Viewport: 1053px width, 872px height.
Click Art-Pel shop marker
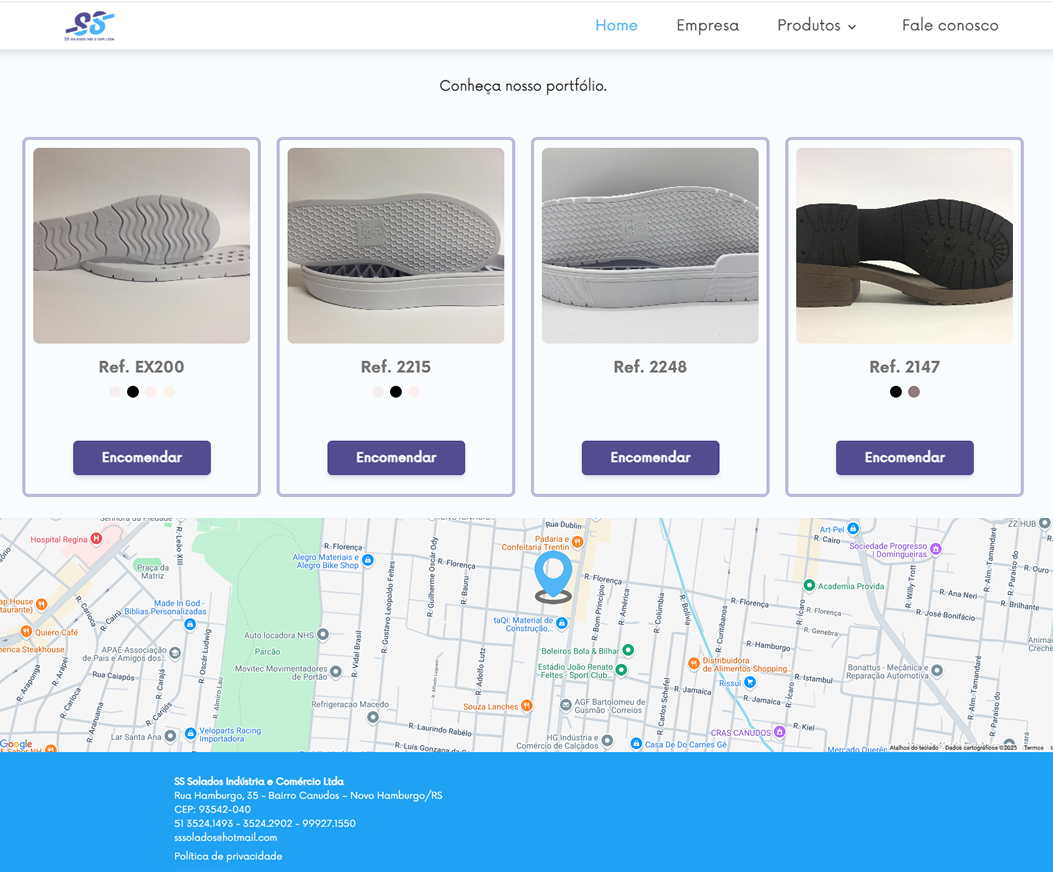[853, 529]
